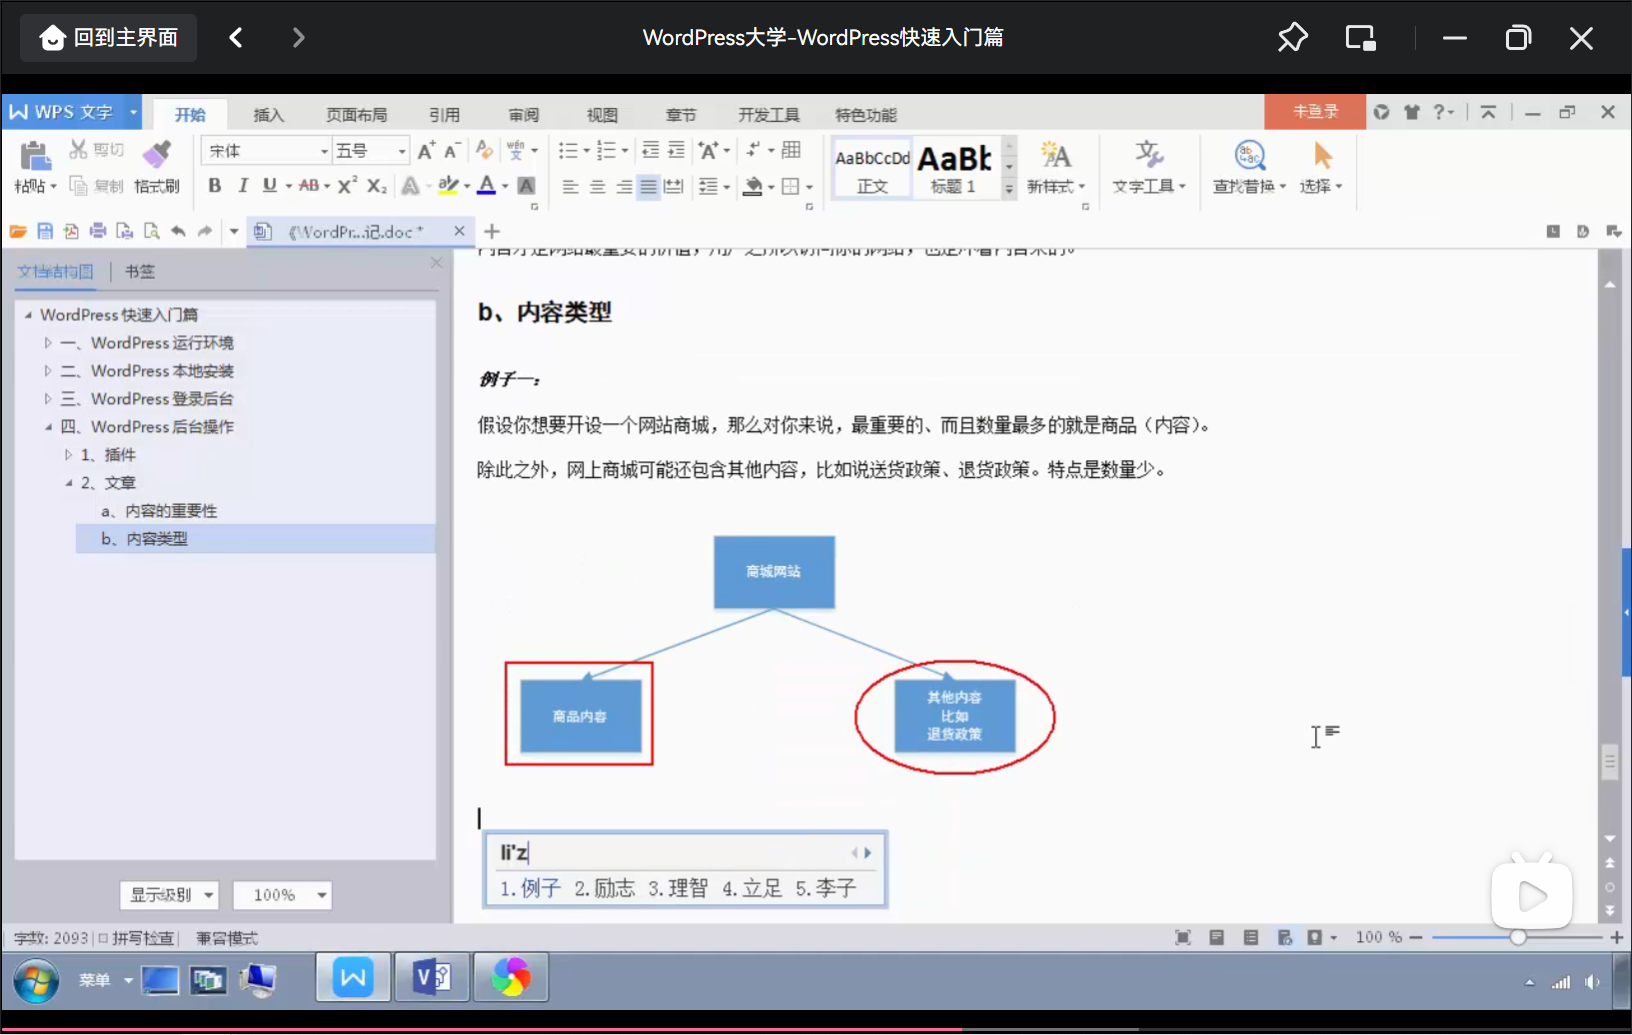
Task: Toggle underline formatting with U
Action: 269,185
